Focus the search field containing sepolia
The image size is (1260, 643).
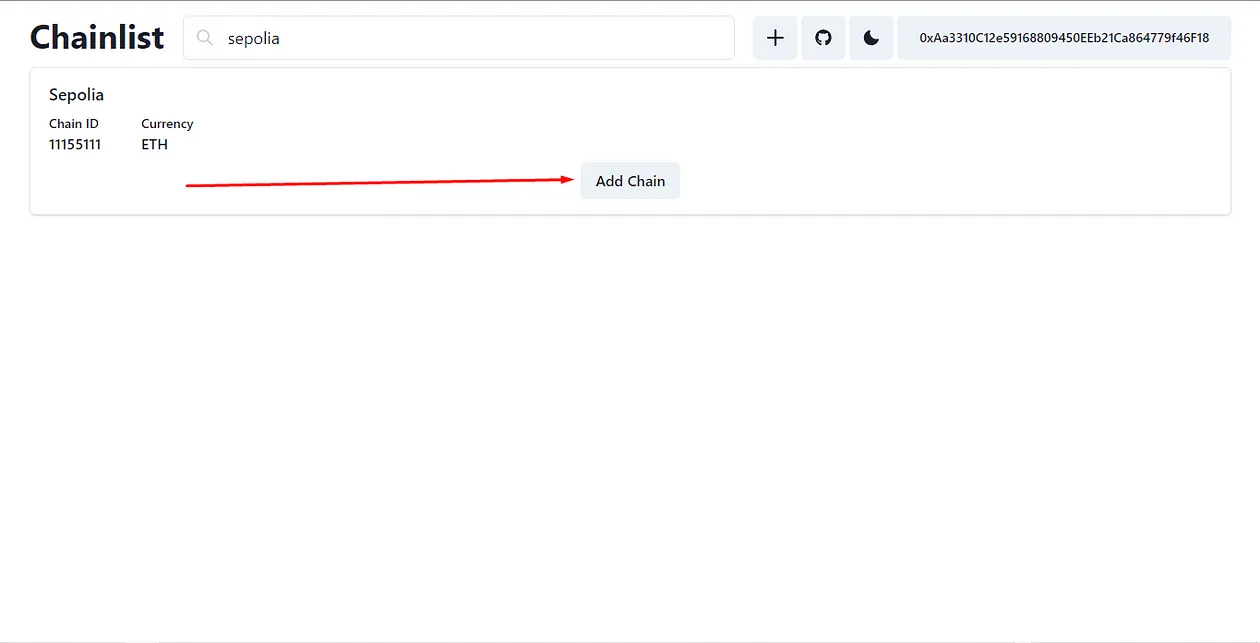(x=459, y=38)
